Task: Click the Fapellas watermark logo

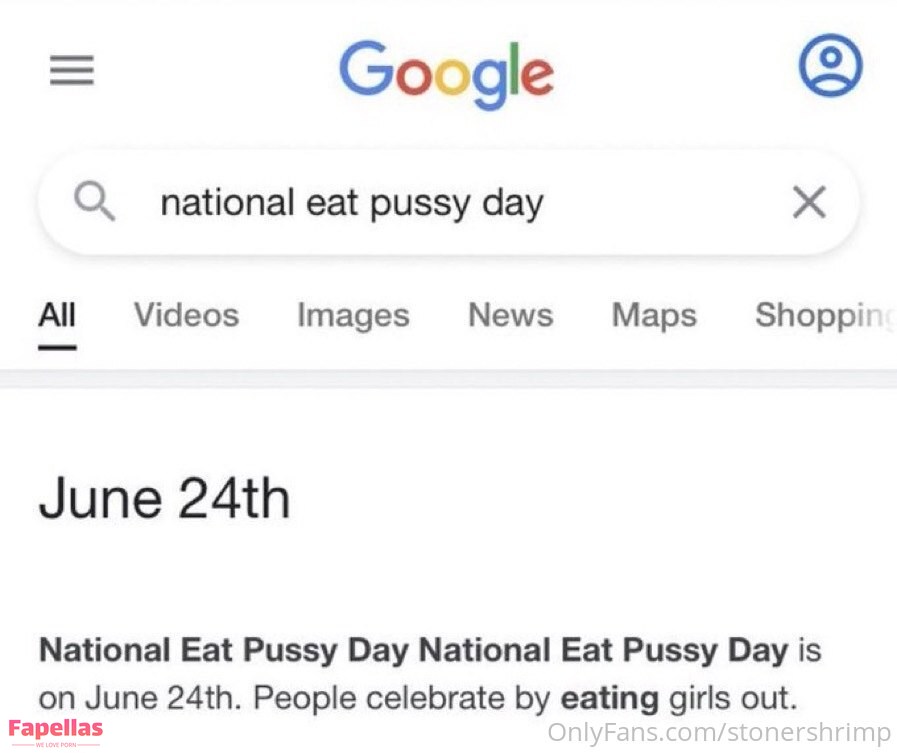Action: point(55,730)
